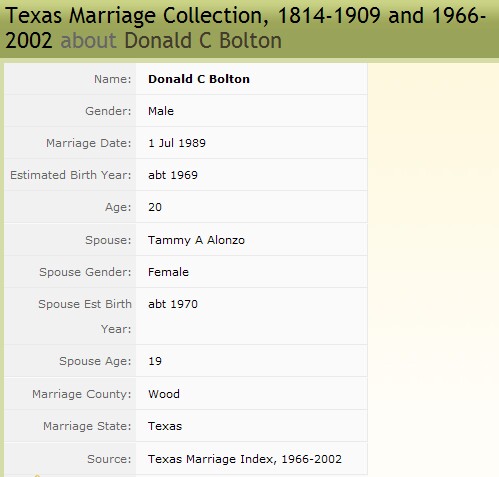Select the bold name Donald C Bolton

(x=199, y=79)
